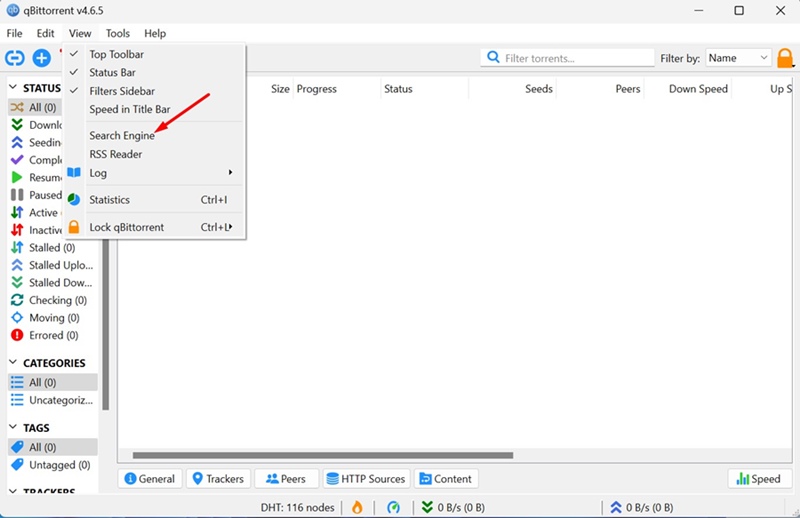800x518 pixels.
Task: Click the torrent list horizontal scrollbar
Action: [x=323, y=455]
